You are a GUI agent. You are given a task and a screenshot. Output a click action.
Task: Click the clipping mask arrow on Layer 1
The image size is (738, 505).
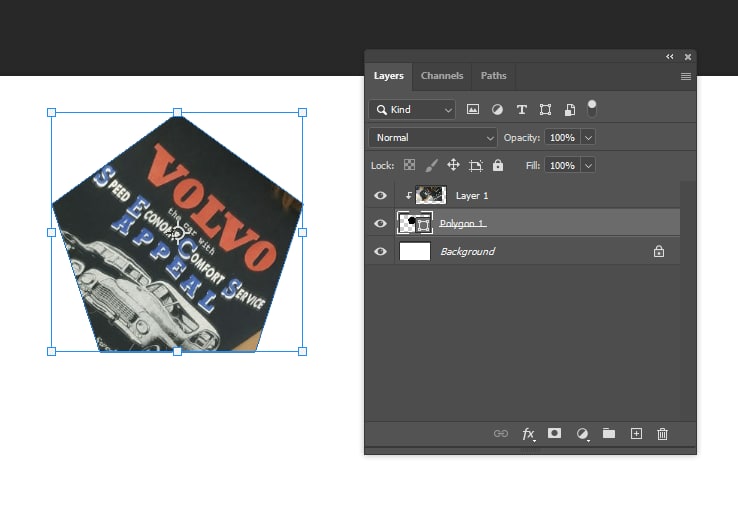tap(409, 195)
